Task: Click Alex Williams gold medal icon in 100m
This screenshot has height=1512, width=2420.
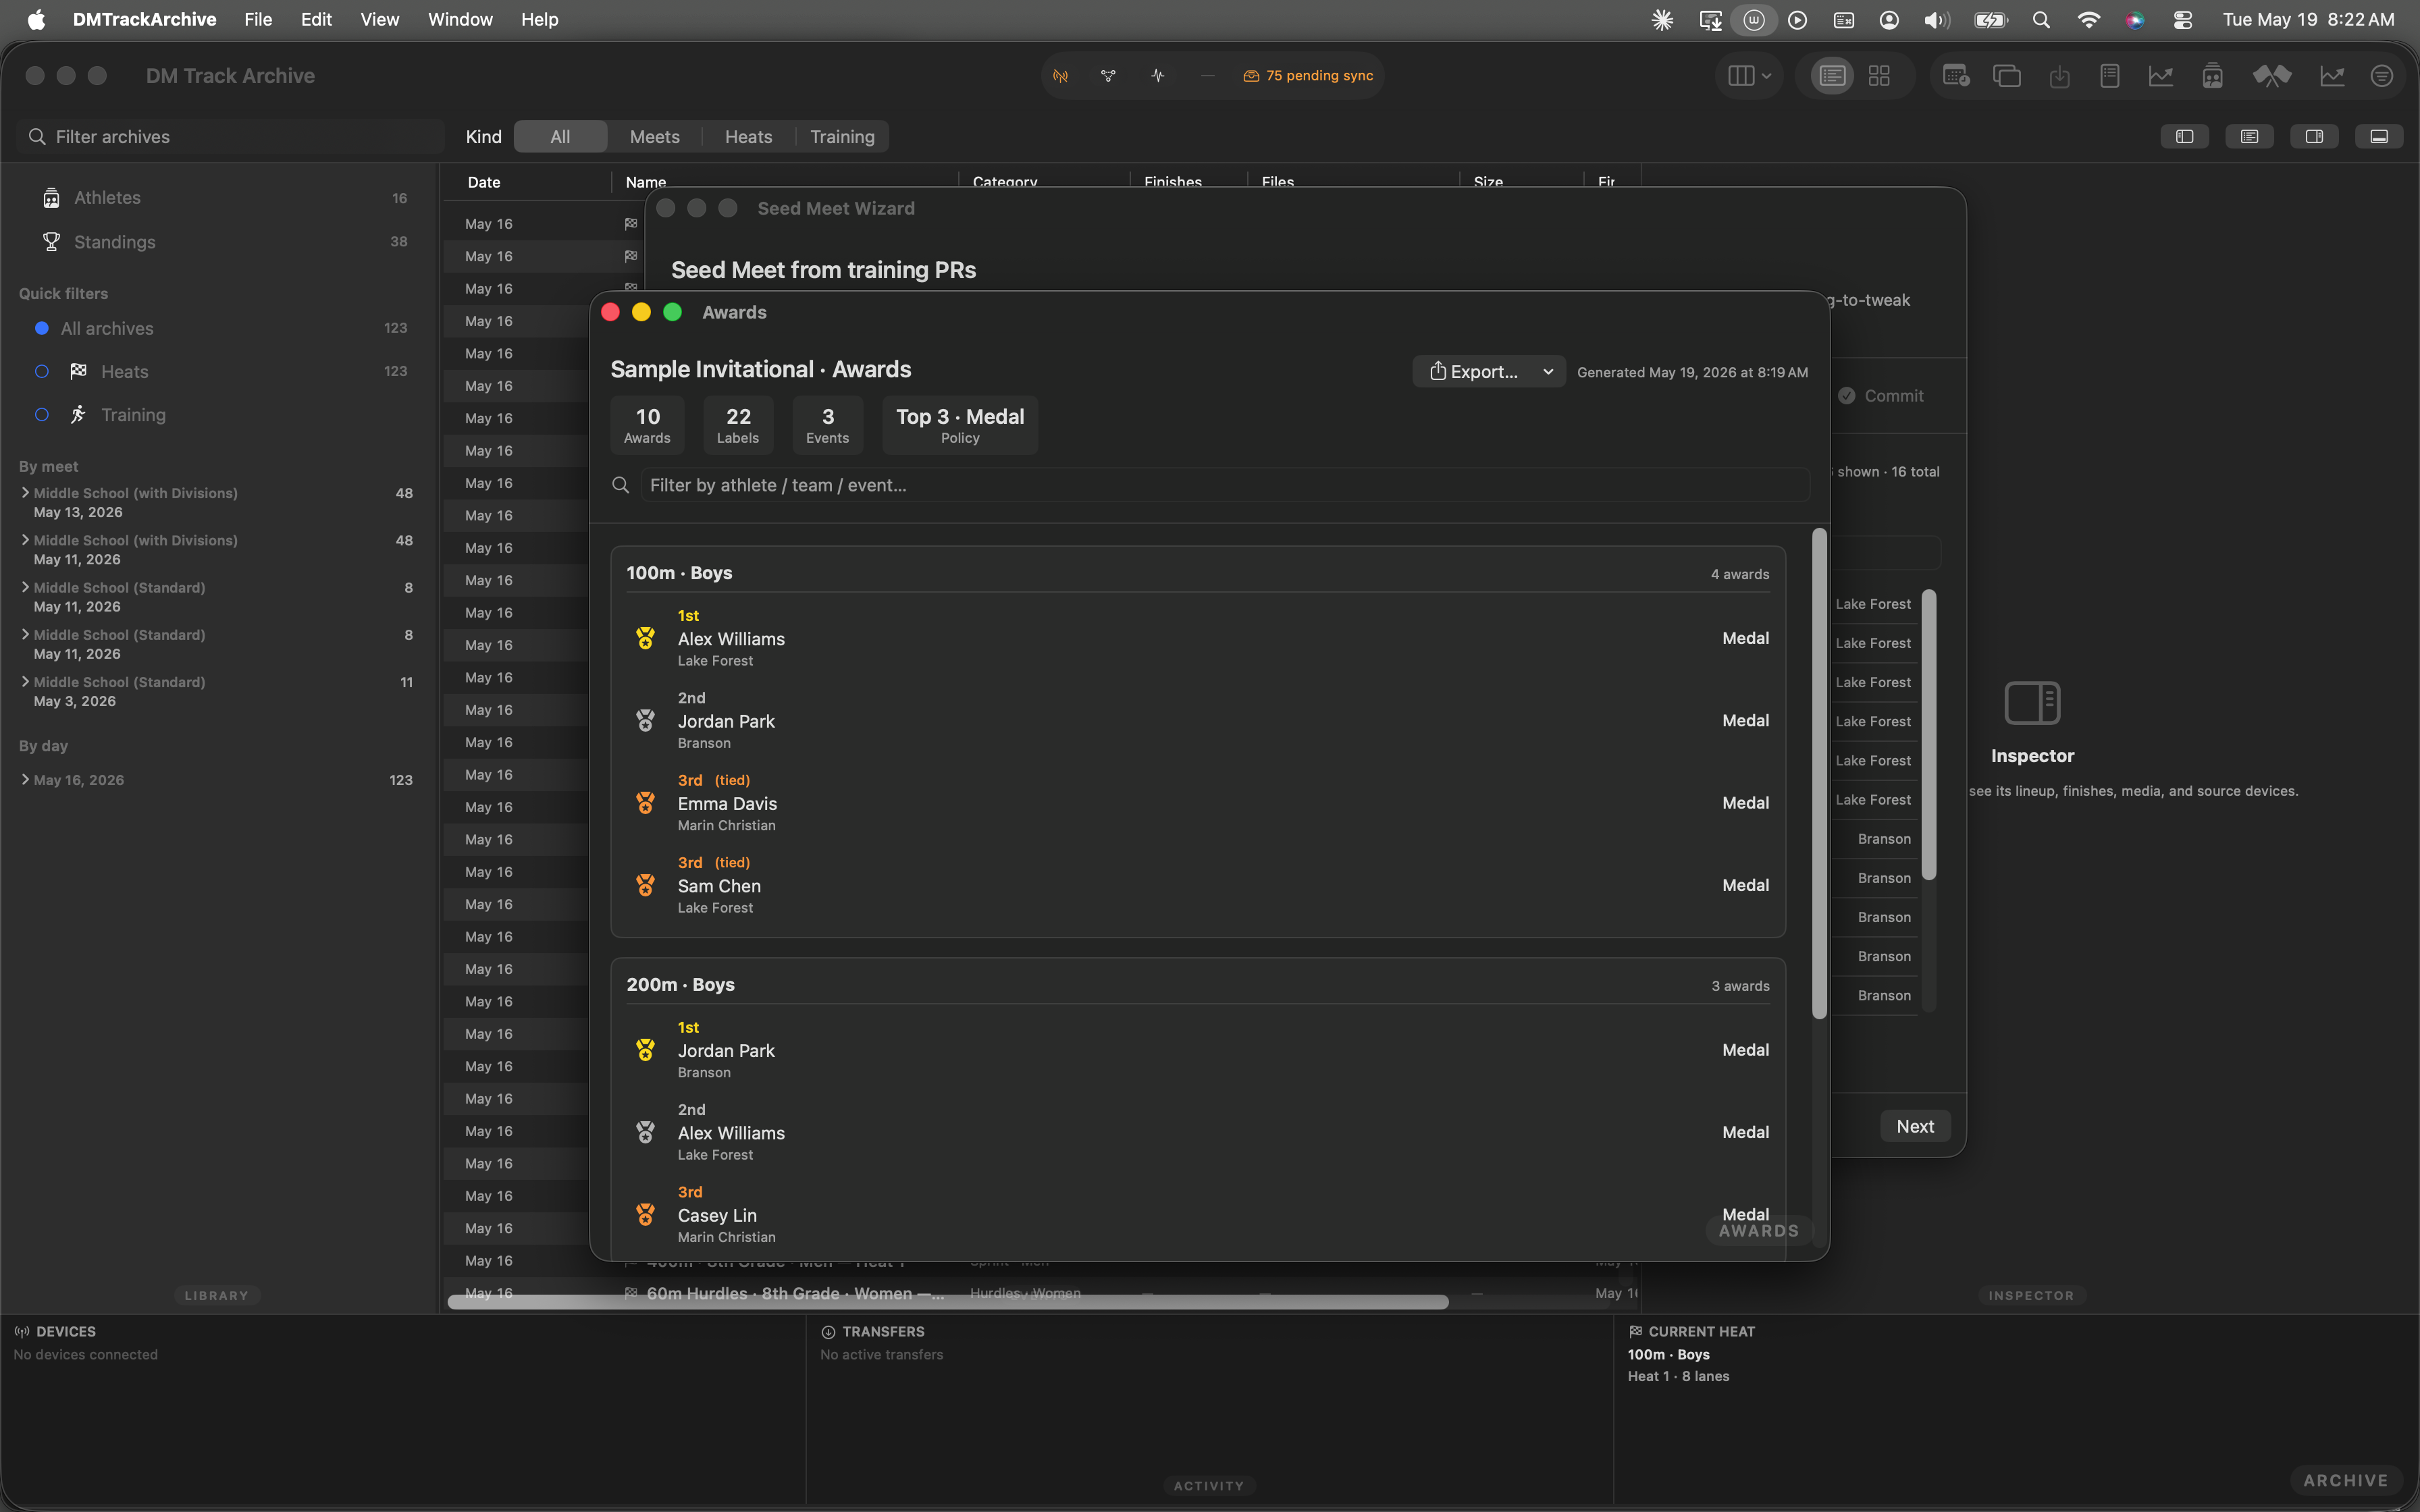Action: 645,638
